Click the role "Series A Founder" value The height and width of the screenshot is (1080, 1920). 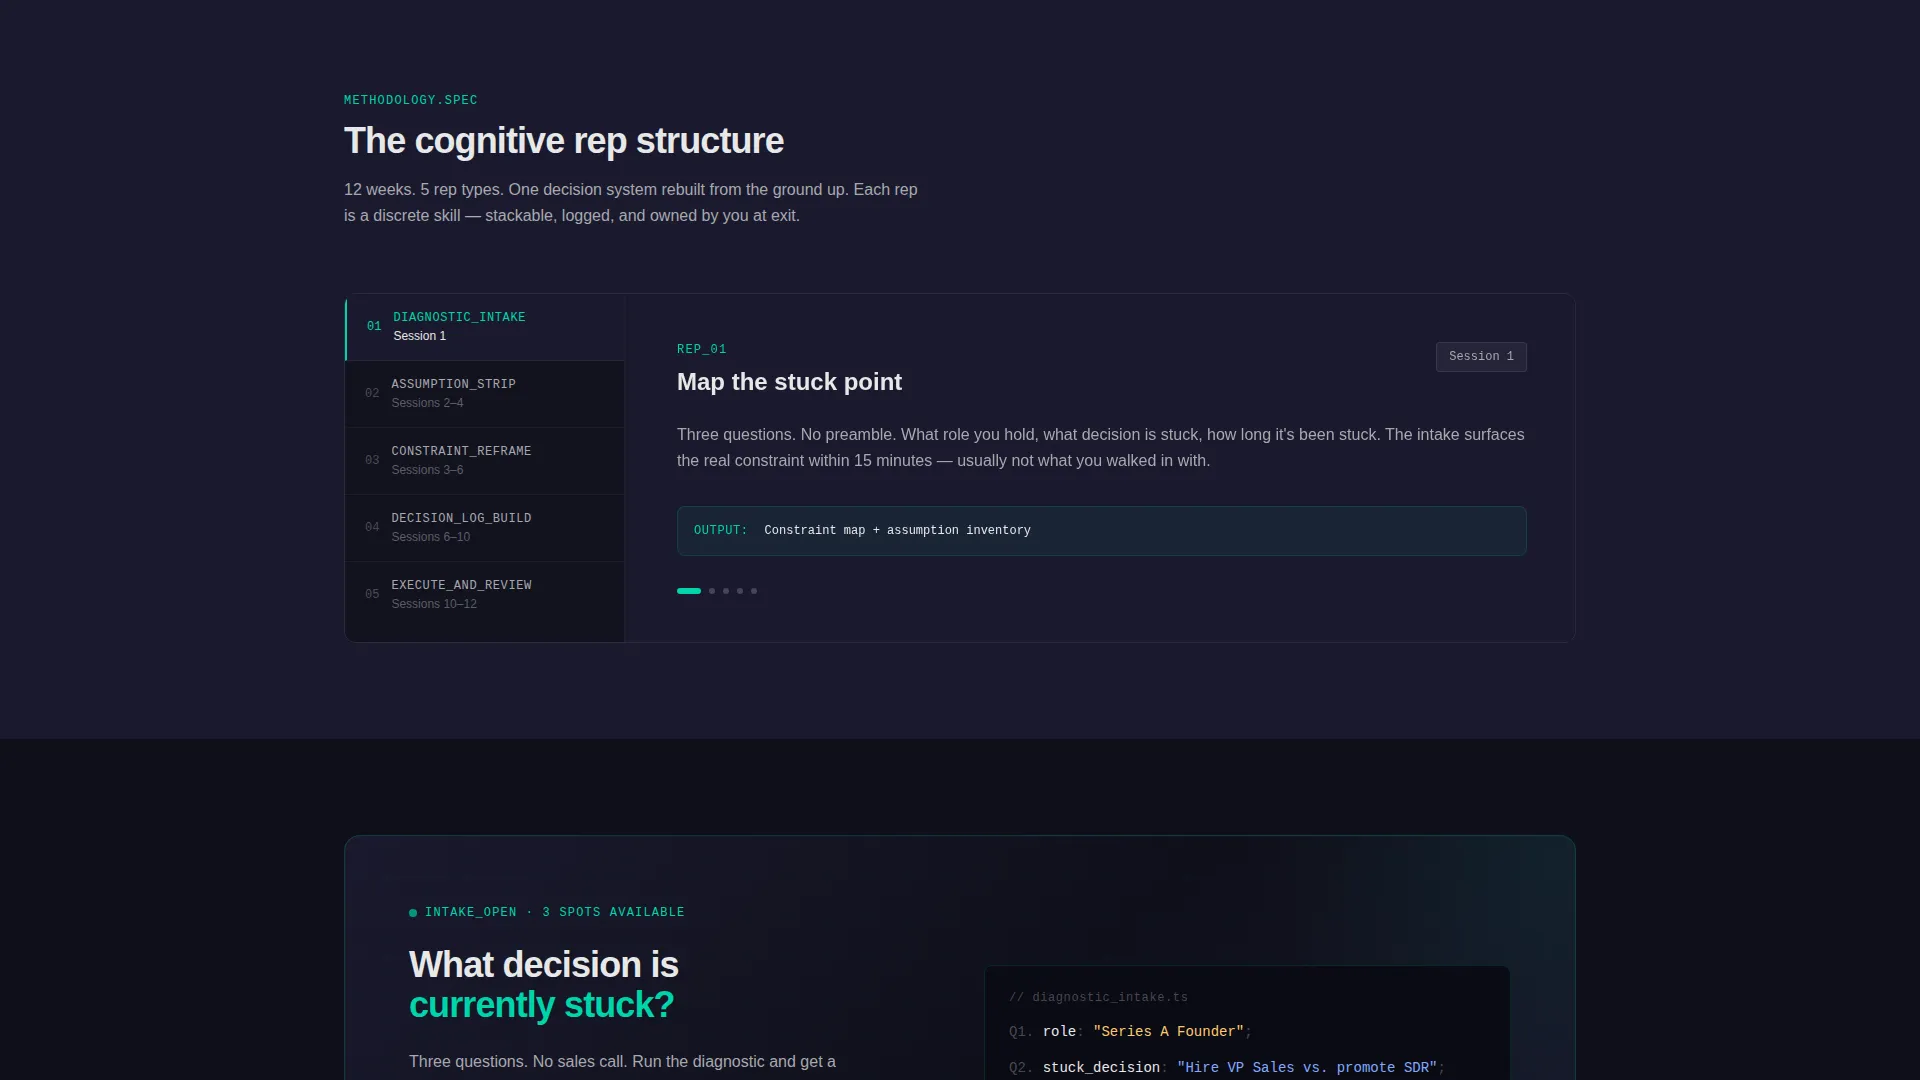pyautogui.click(x=1168, y=1032)
